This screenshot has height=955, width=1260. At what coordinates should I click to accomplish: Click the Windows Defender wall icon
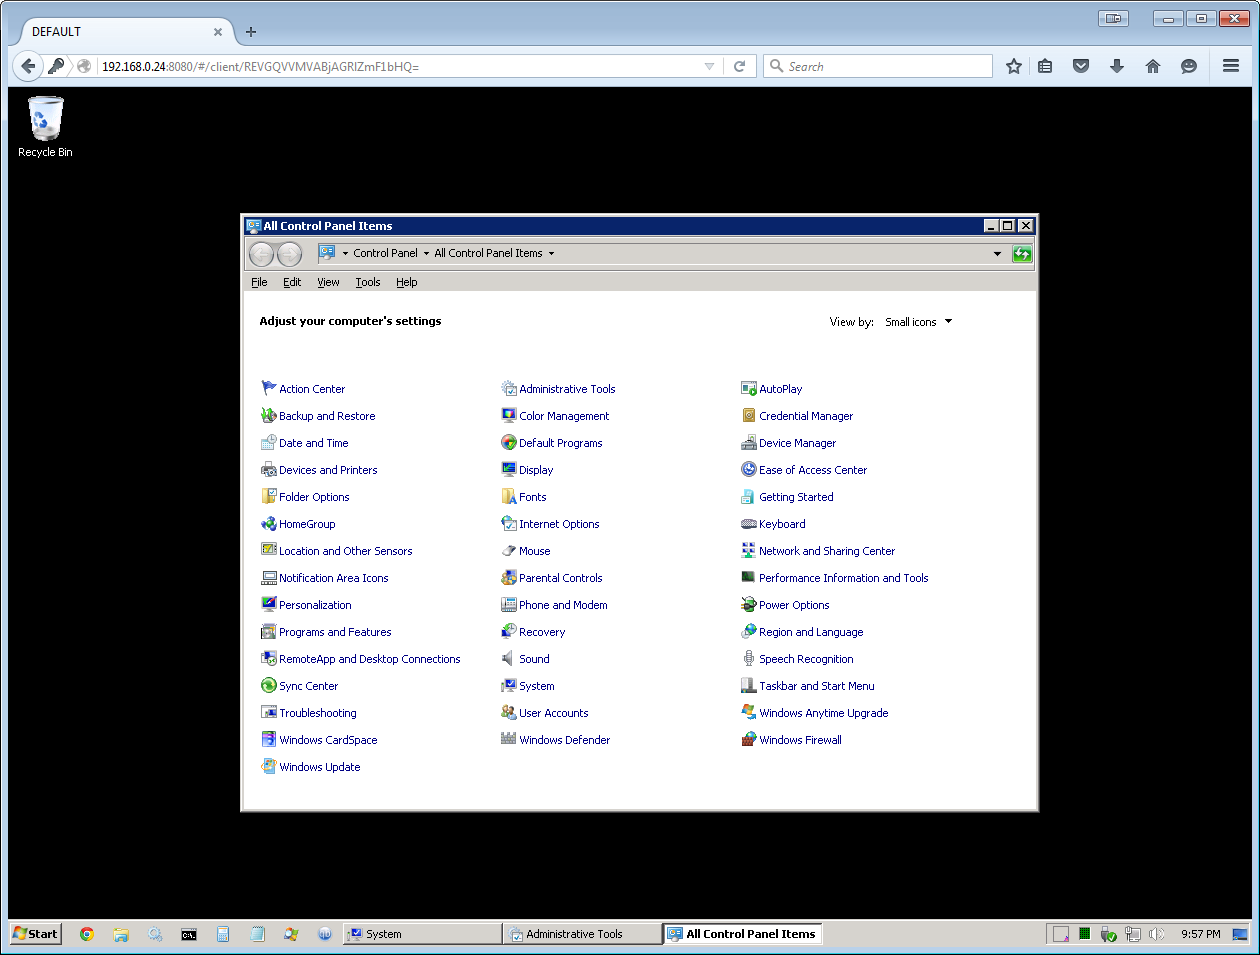click(x=508, y=739)
